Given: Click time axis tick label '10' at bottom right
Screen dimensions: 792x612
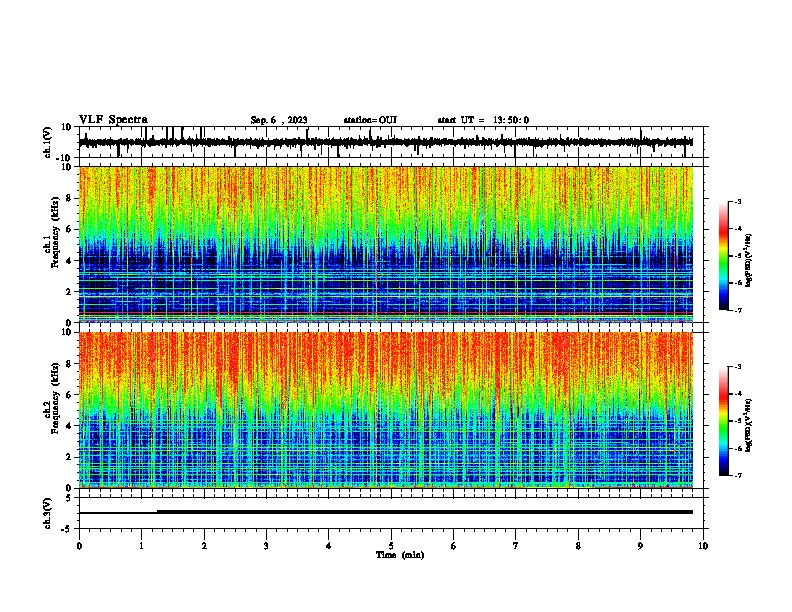Looking at the screenshot, I should click(703, 546).
